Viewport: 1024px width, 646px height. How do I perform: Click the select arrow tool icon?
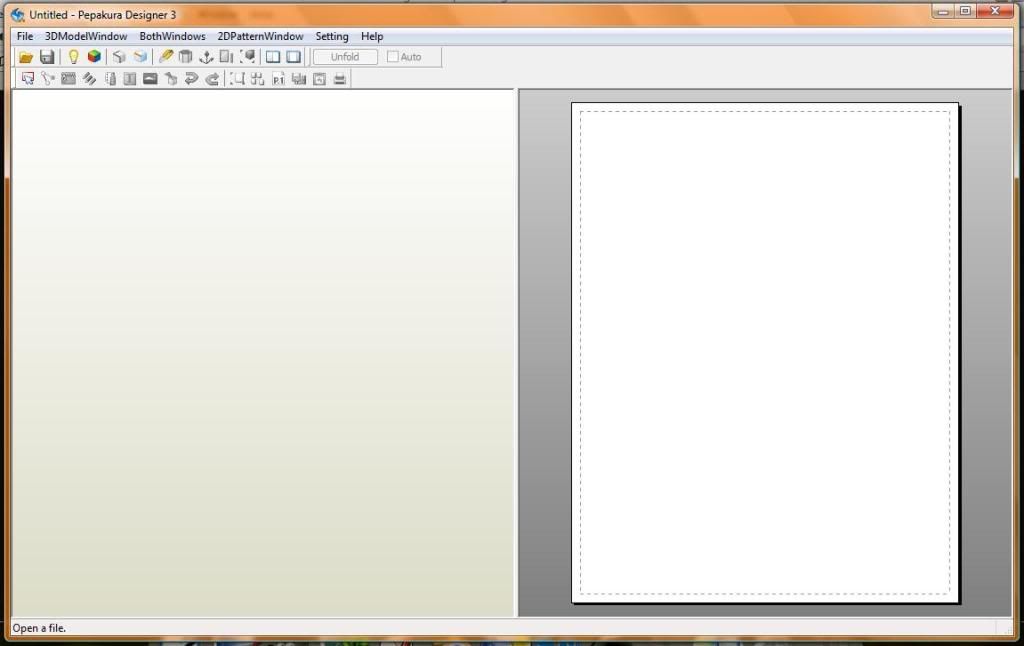(28, 79)
